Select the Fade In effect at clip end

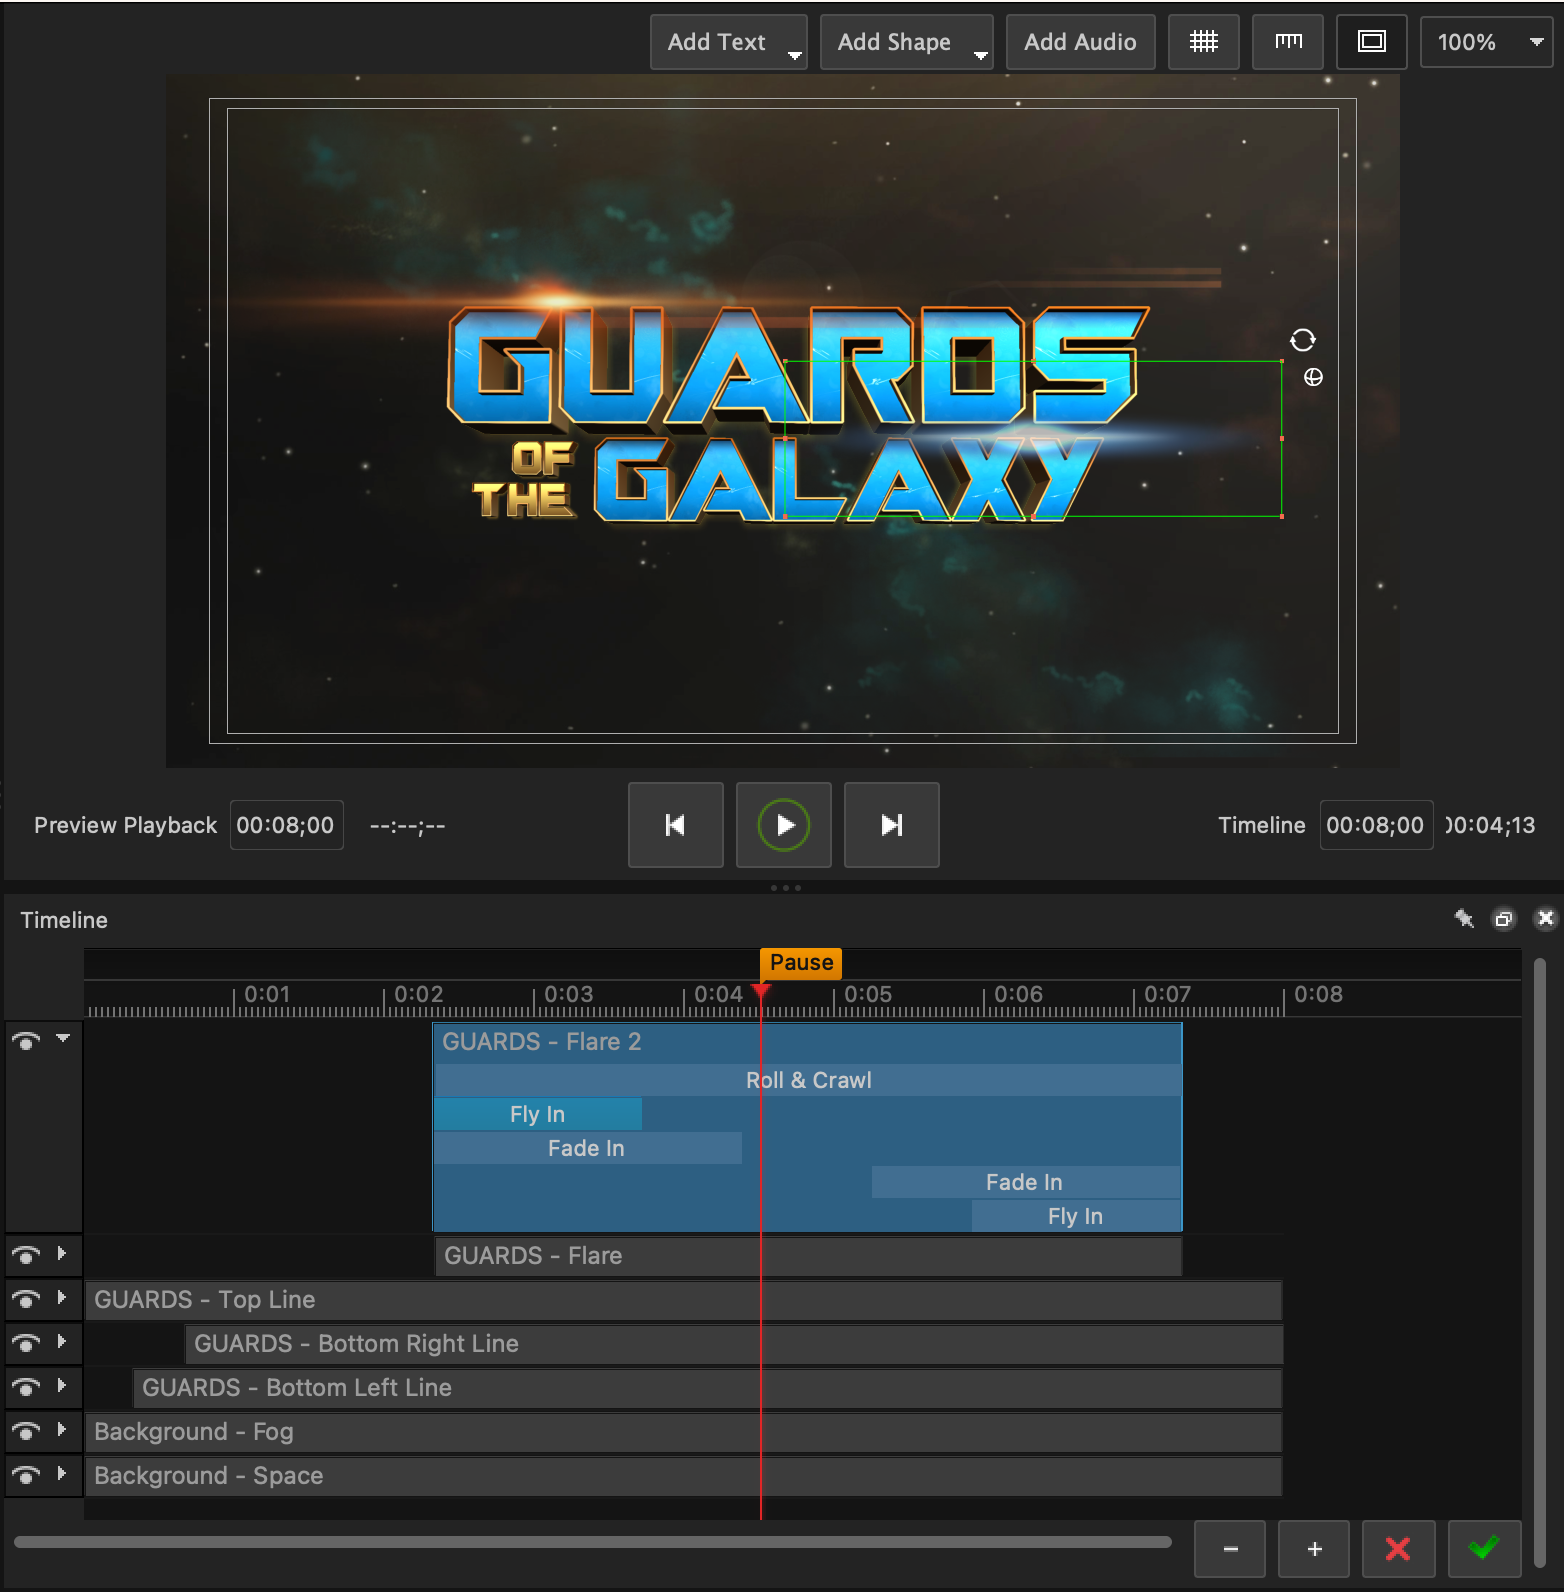pos(1025,1182)
